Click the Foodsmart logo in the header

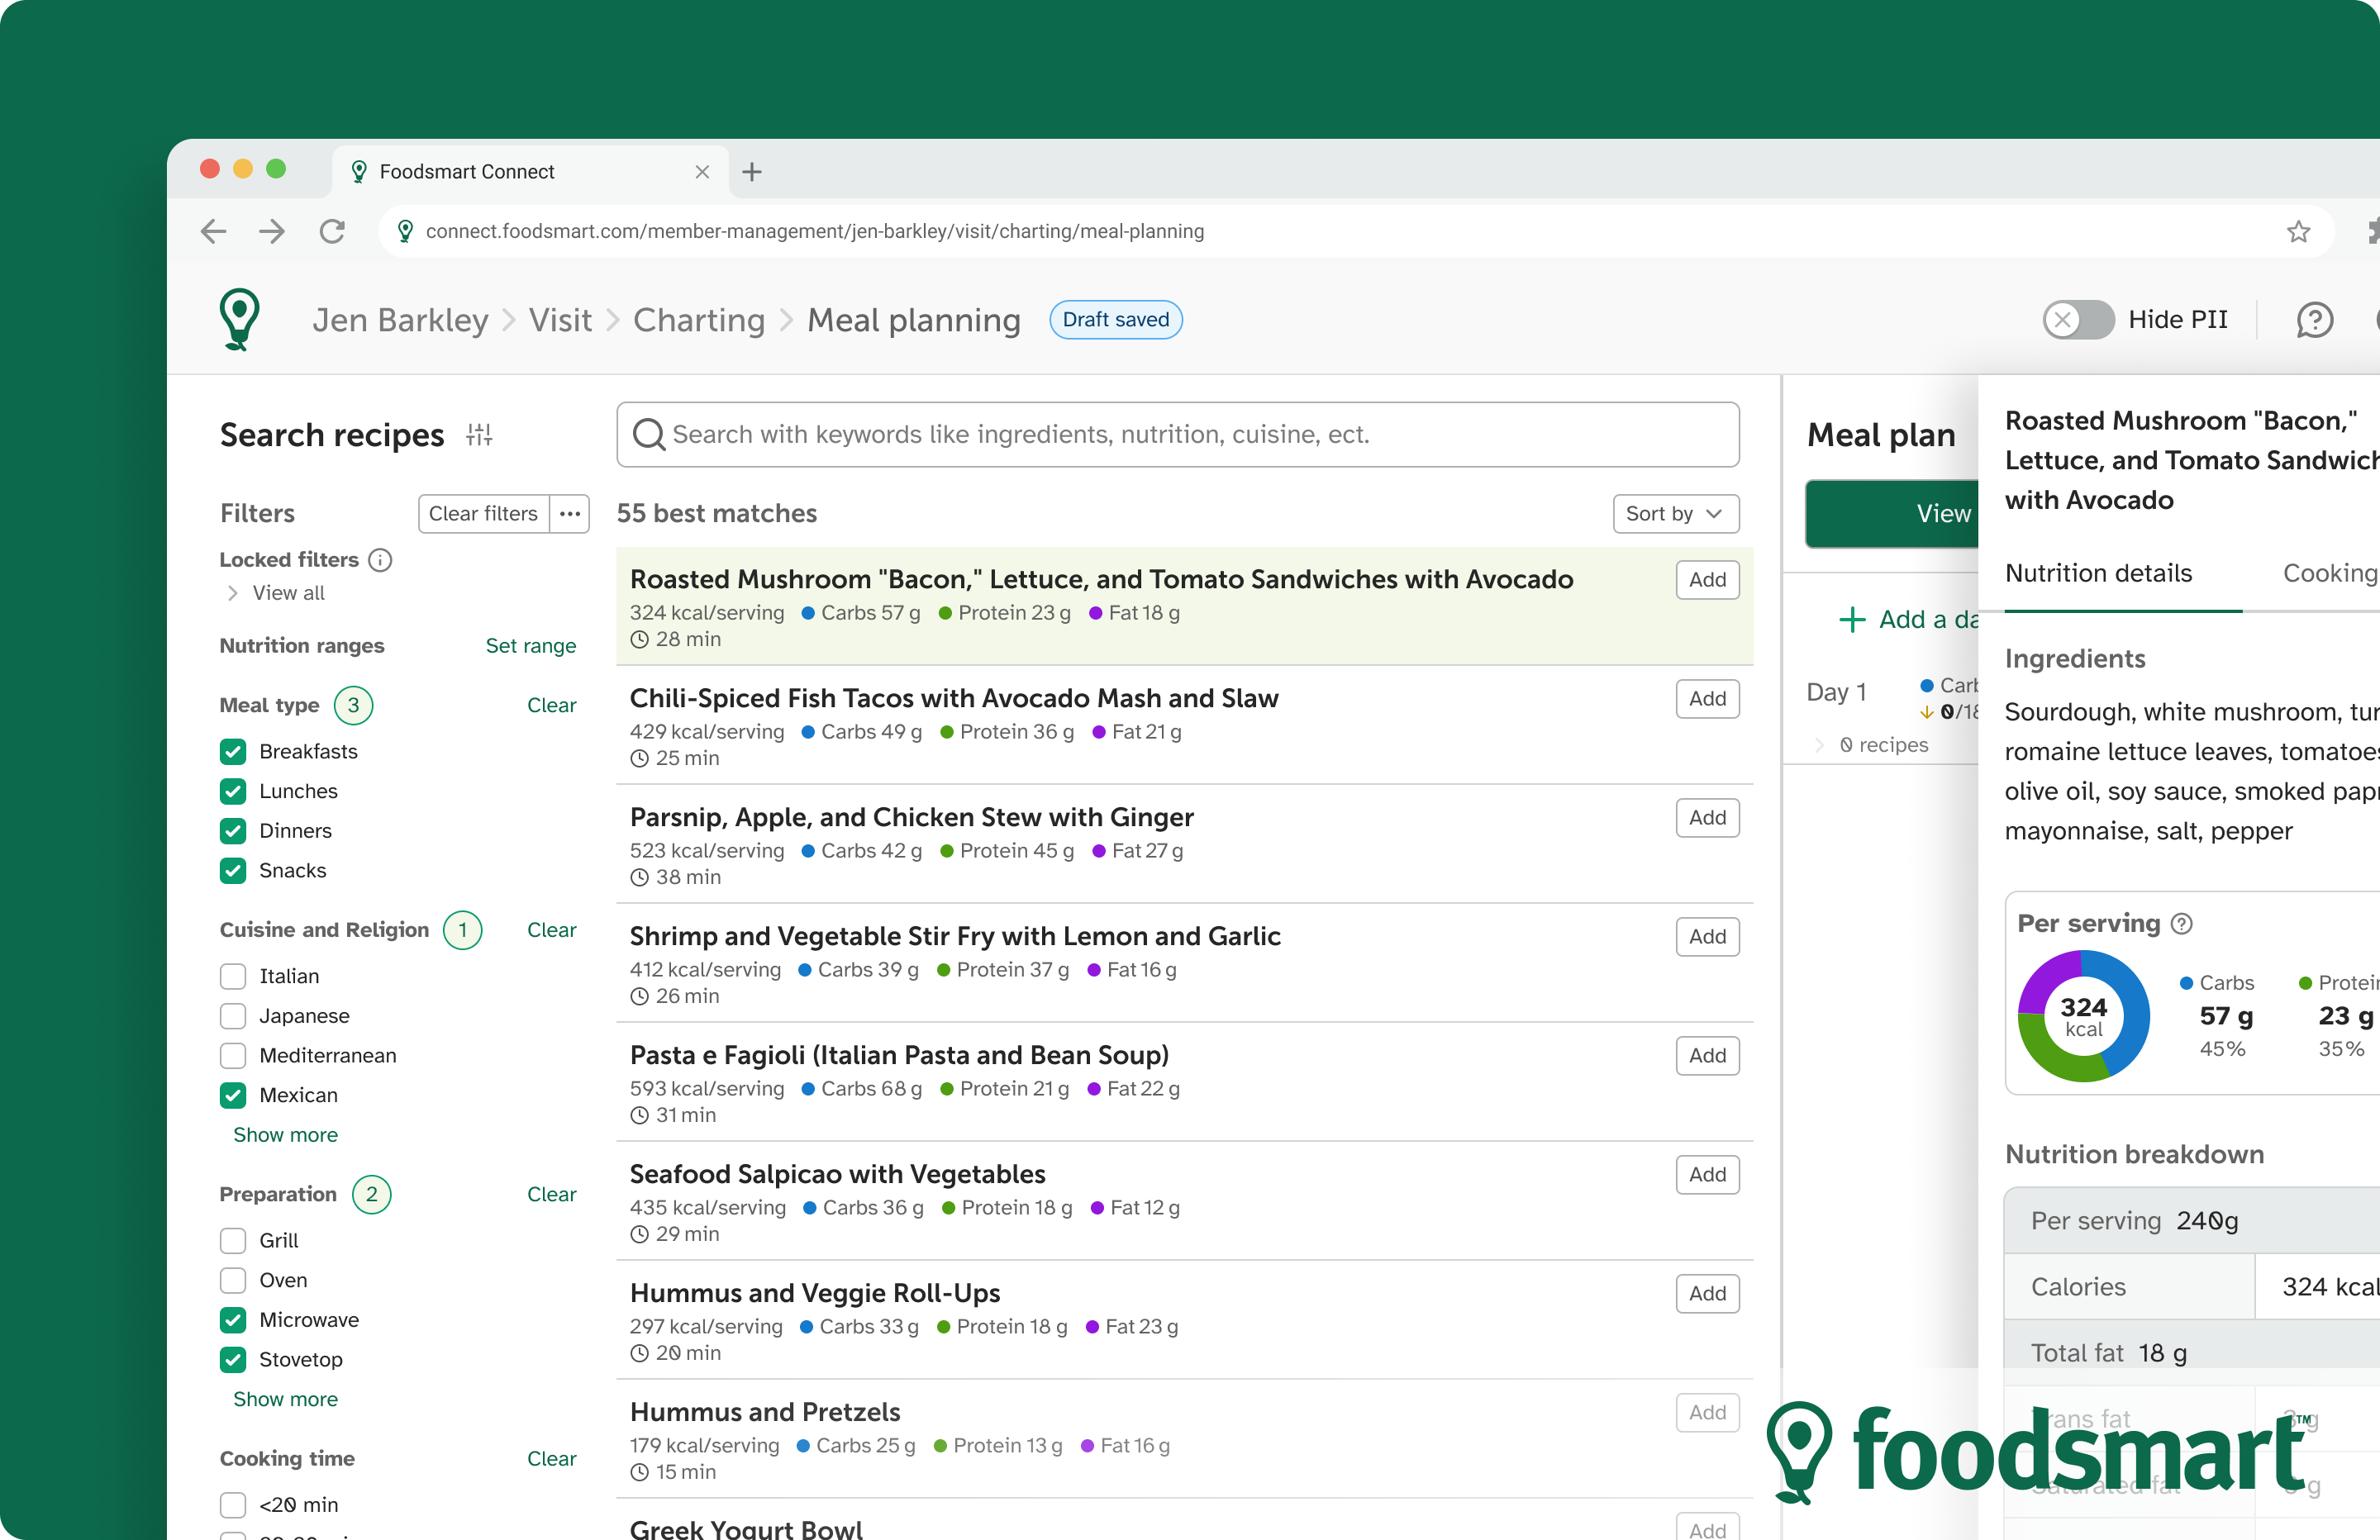tap(240, 320)
